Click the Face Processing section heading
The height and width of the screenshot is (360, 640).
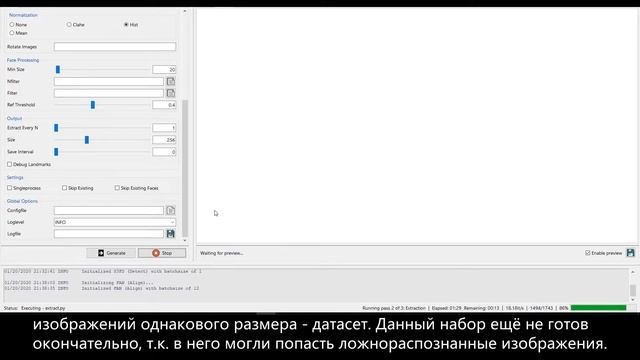(x=23, y=60)
